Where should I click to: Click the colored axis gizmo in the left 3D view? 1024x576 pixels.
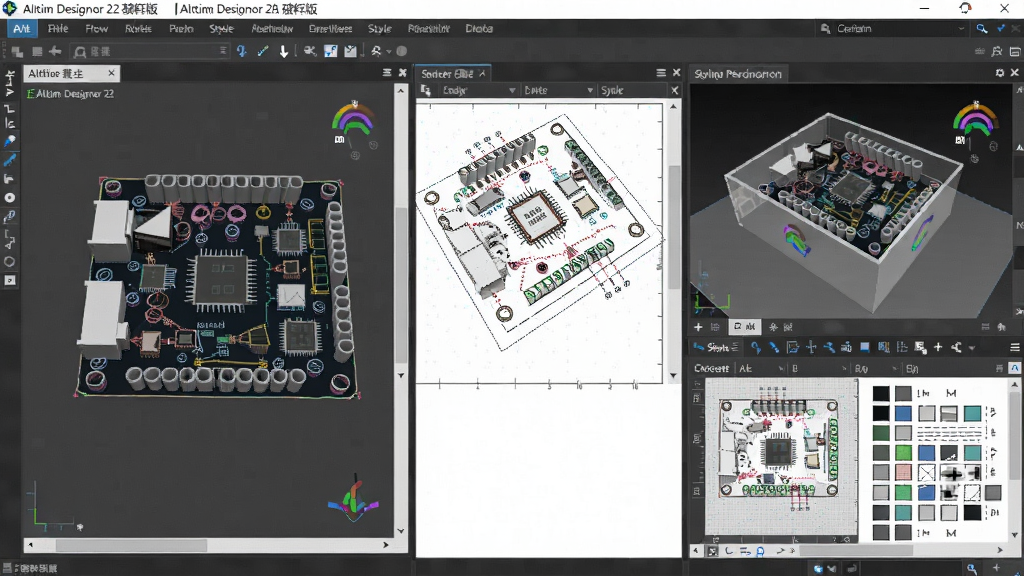pyautogui.click(x=353, y=502)
